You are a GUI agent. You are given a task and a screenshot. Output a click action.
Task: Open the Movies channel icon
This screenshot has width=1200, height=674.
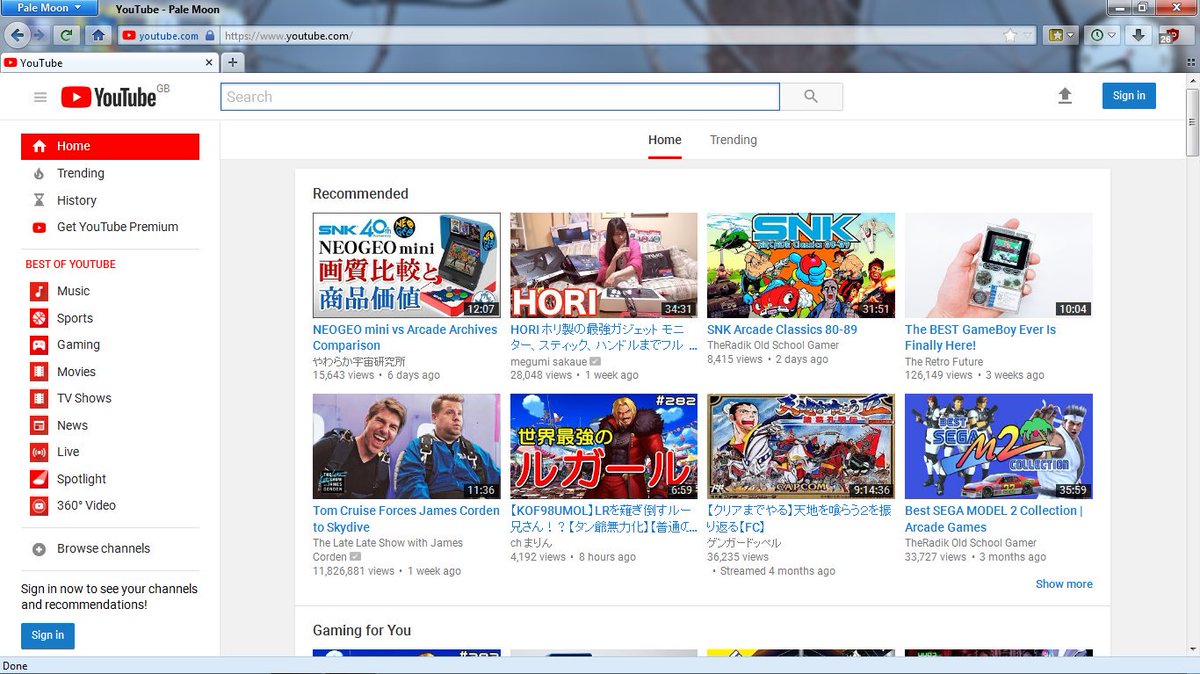pyautogui.click(x=39, y=372)
